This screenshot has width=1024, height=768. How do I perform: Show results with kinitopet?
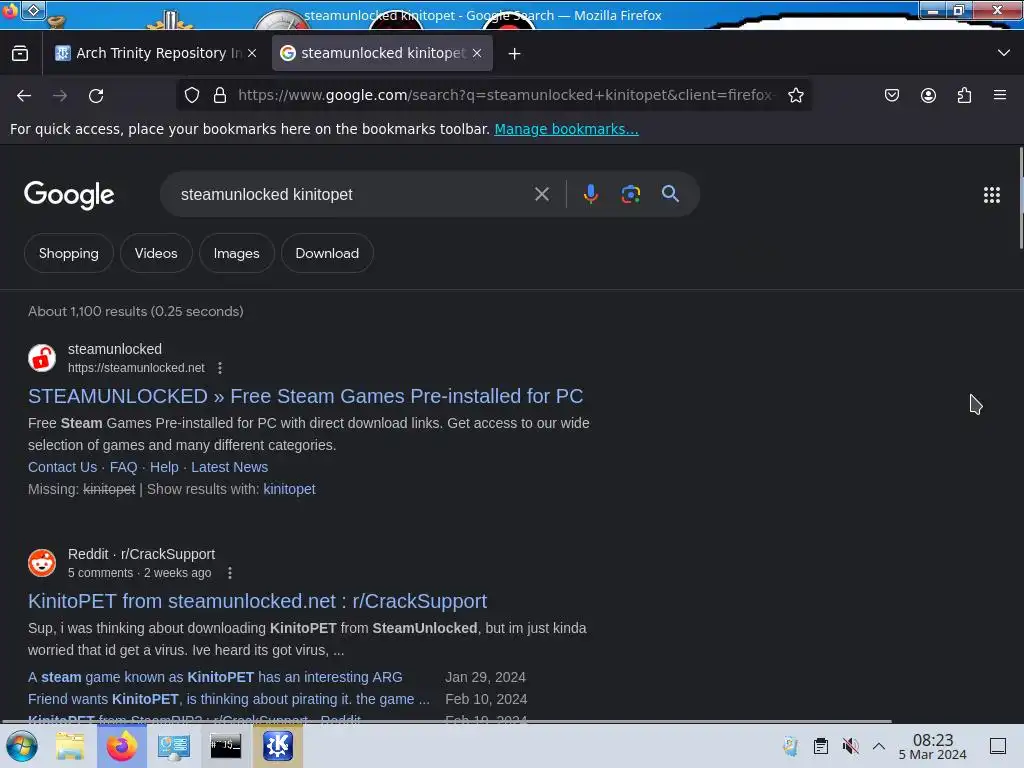click(x=289, y=489)
